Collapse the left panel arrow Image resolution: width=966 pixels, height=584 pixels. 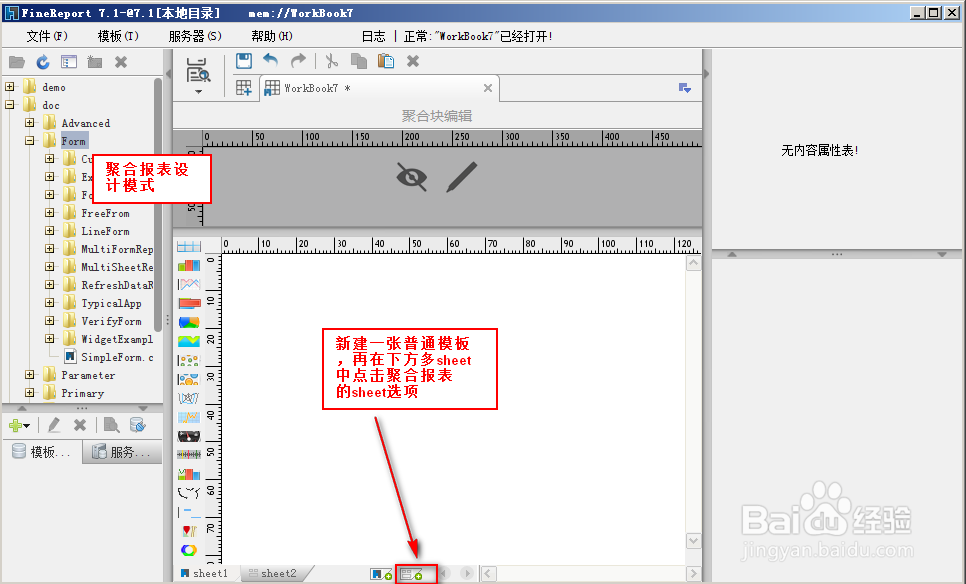168,74
